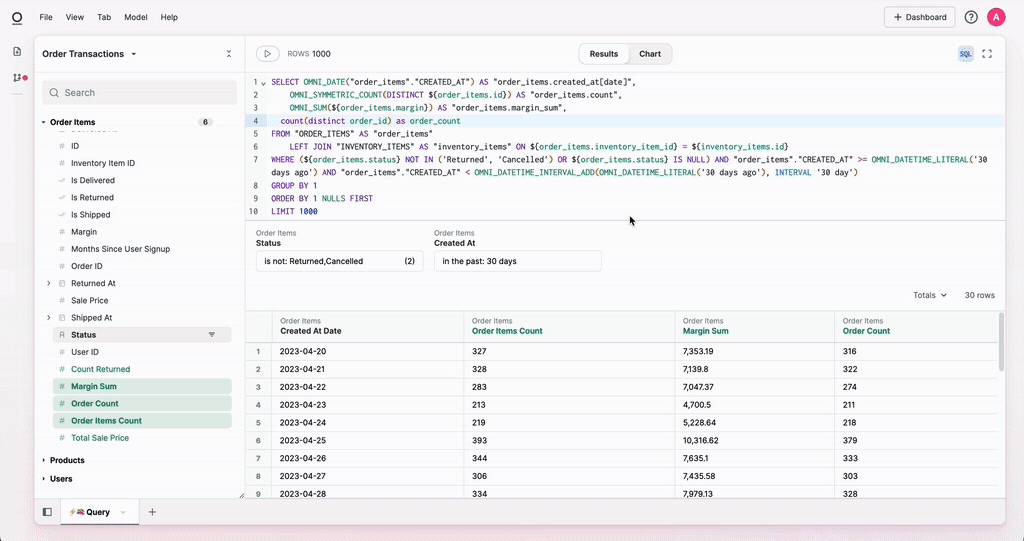Screen dimensions: 1024x541
Task: Open the Help menu
Action: click(x=169, y=17)
